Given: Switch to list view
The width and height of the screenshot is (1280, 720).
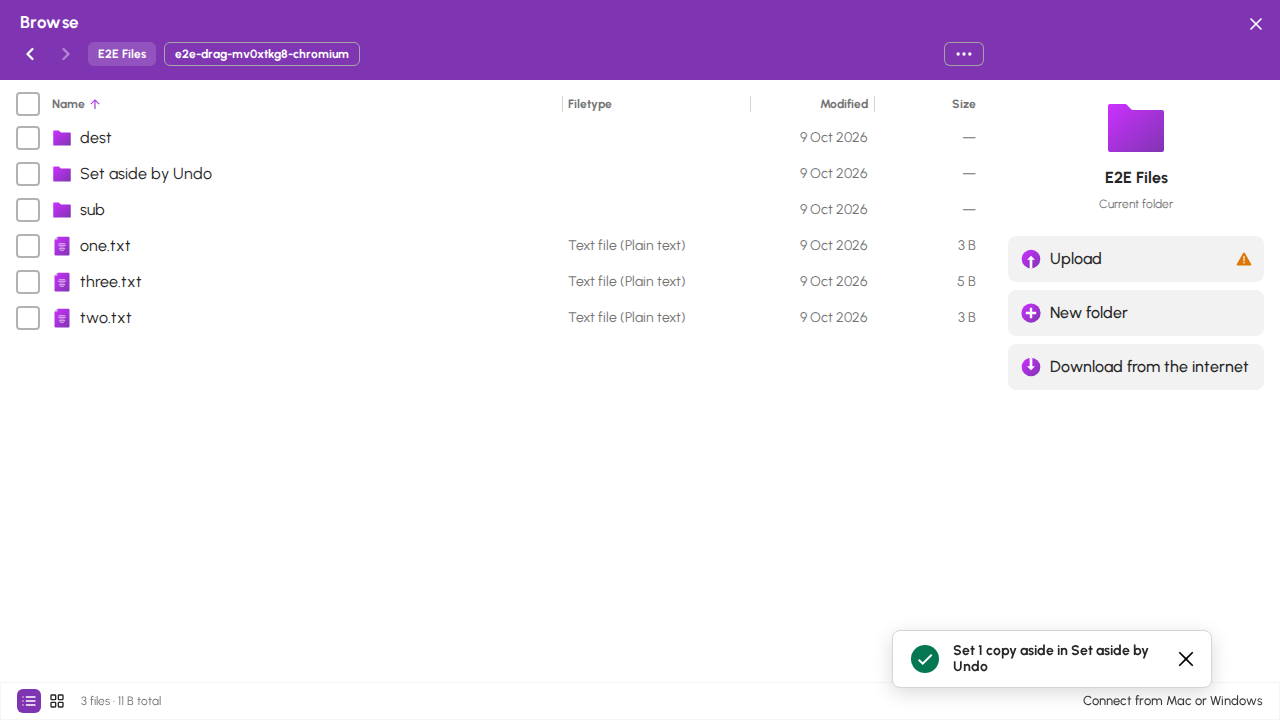Looking at the screenshot, I should coord(29,701).
